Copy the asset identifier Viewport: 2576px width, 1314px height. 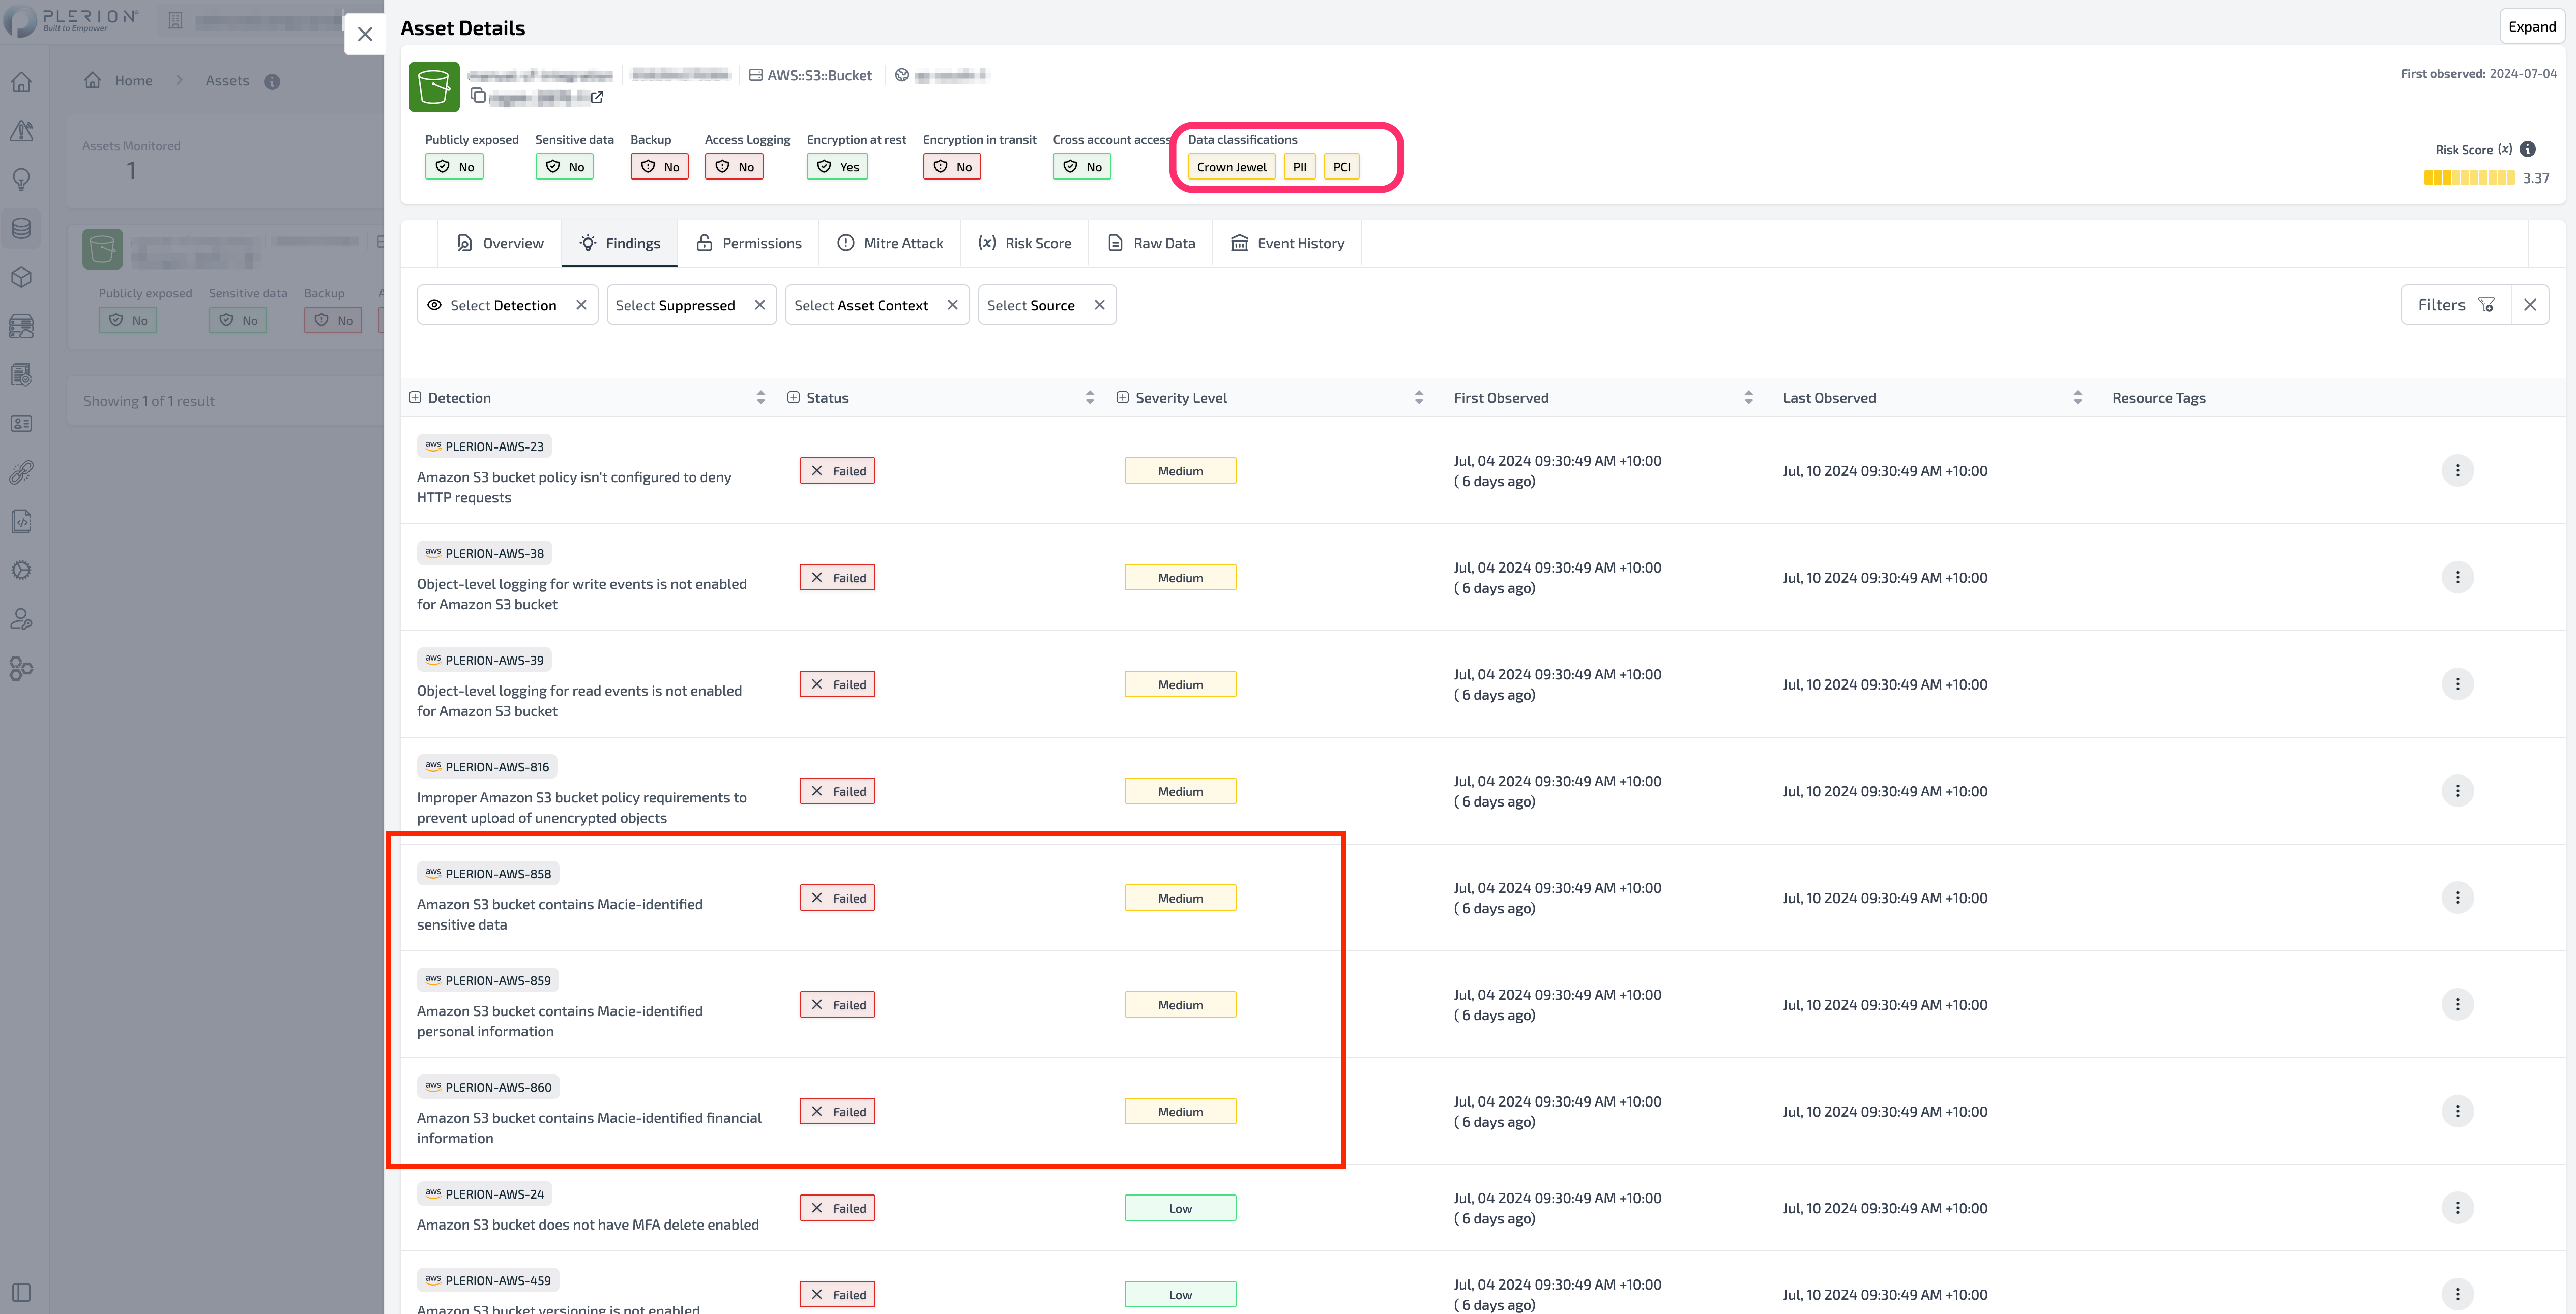tap(478, 96)
